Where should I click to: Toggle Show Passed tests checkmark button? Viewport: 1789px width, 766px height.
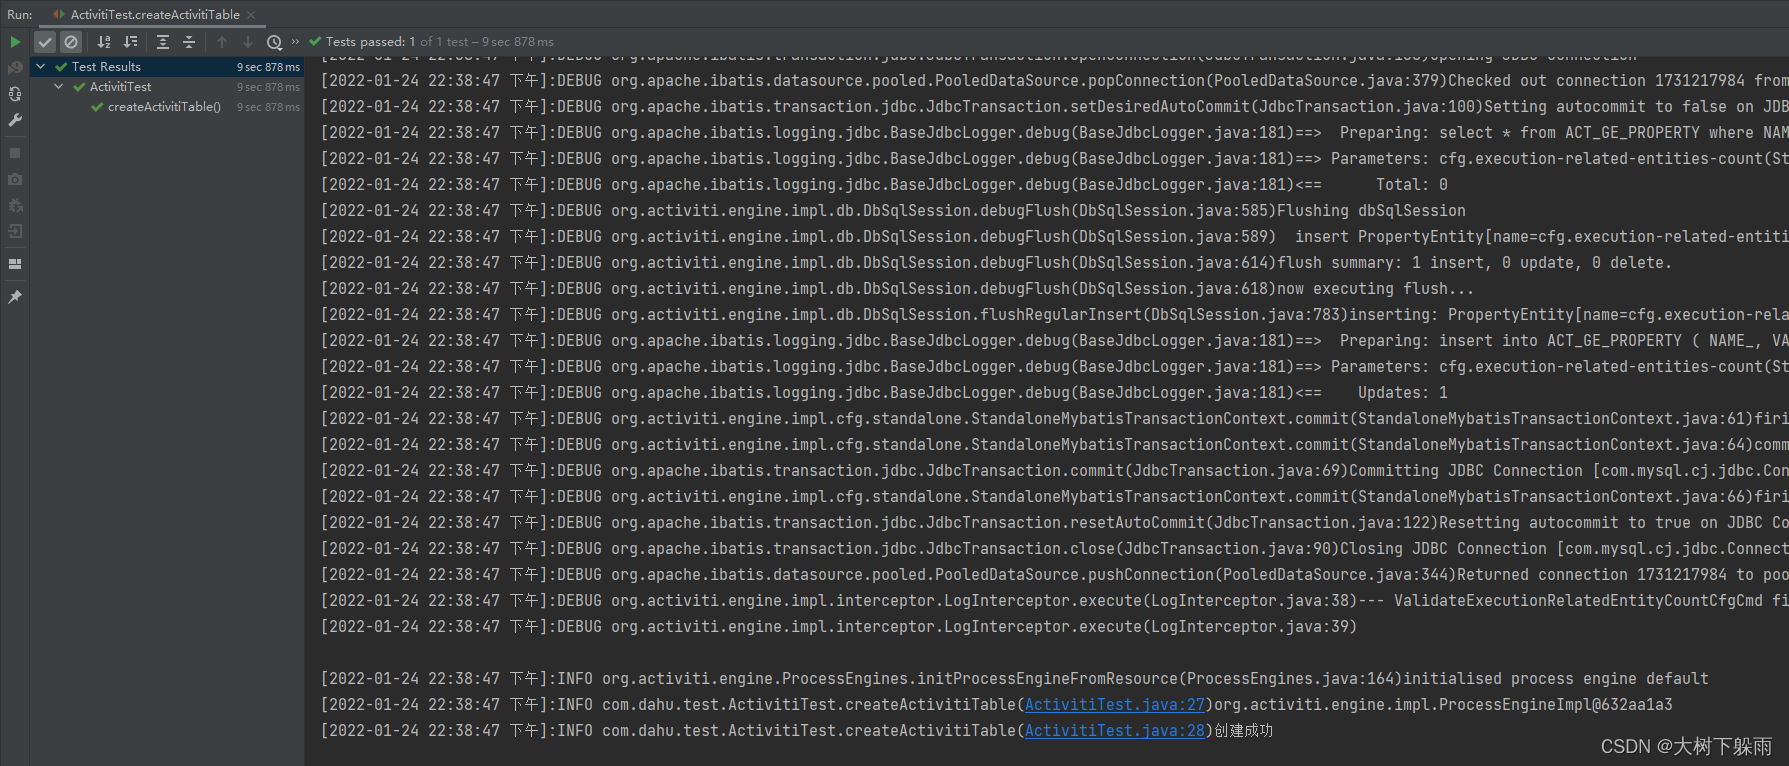pos(45,42)
